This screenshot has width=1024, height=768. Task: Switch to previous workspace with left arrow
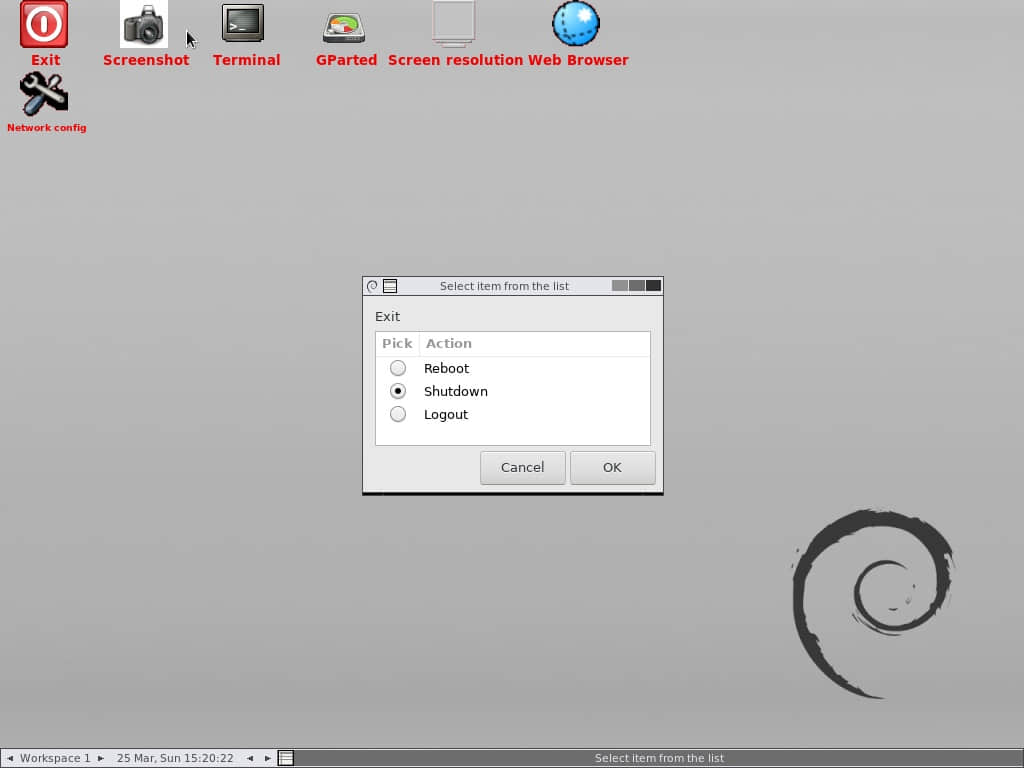tap(10, 758)
